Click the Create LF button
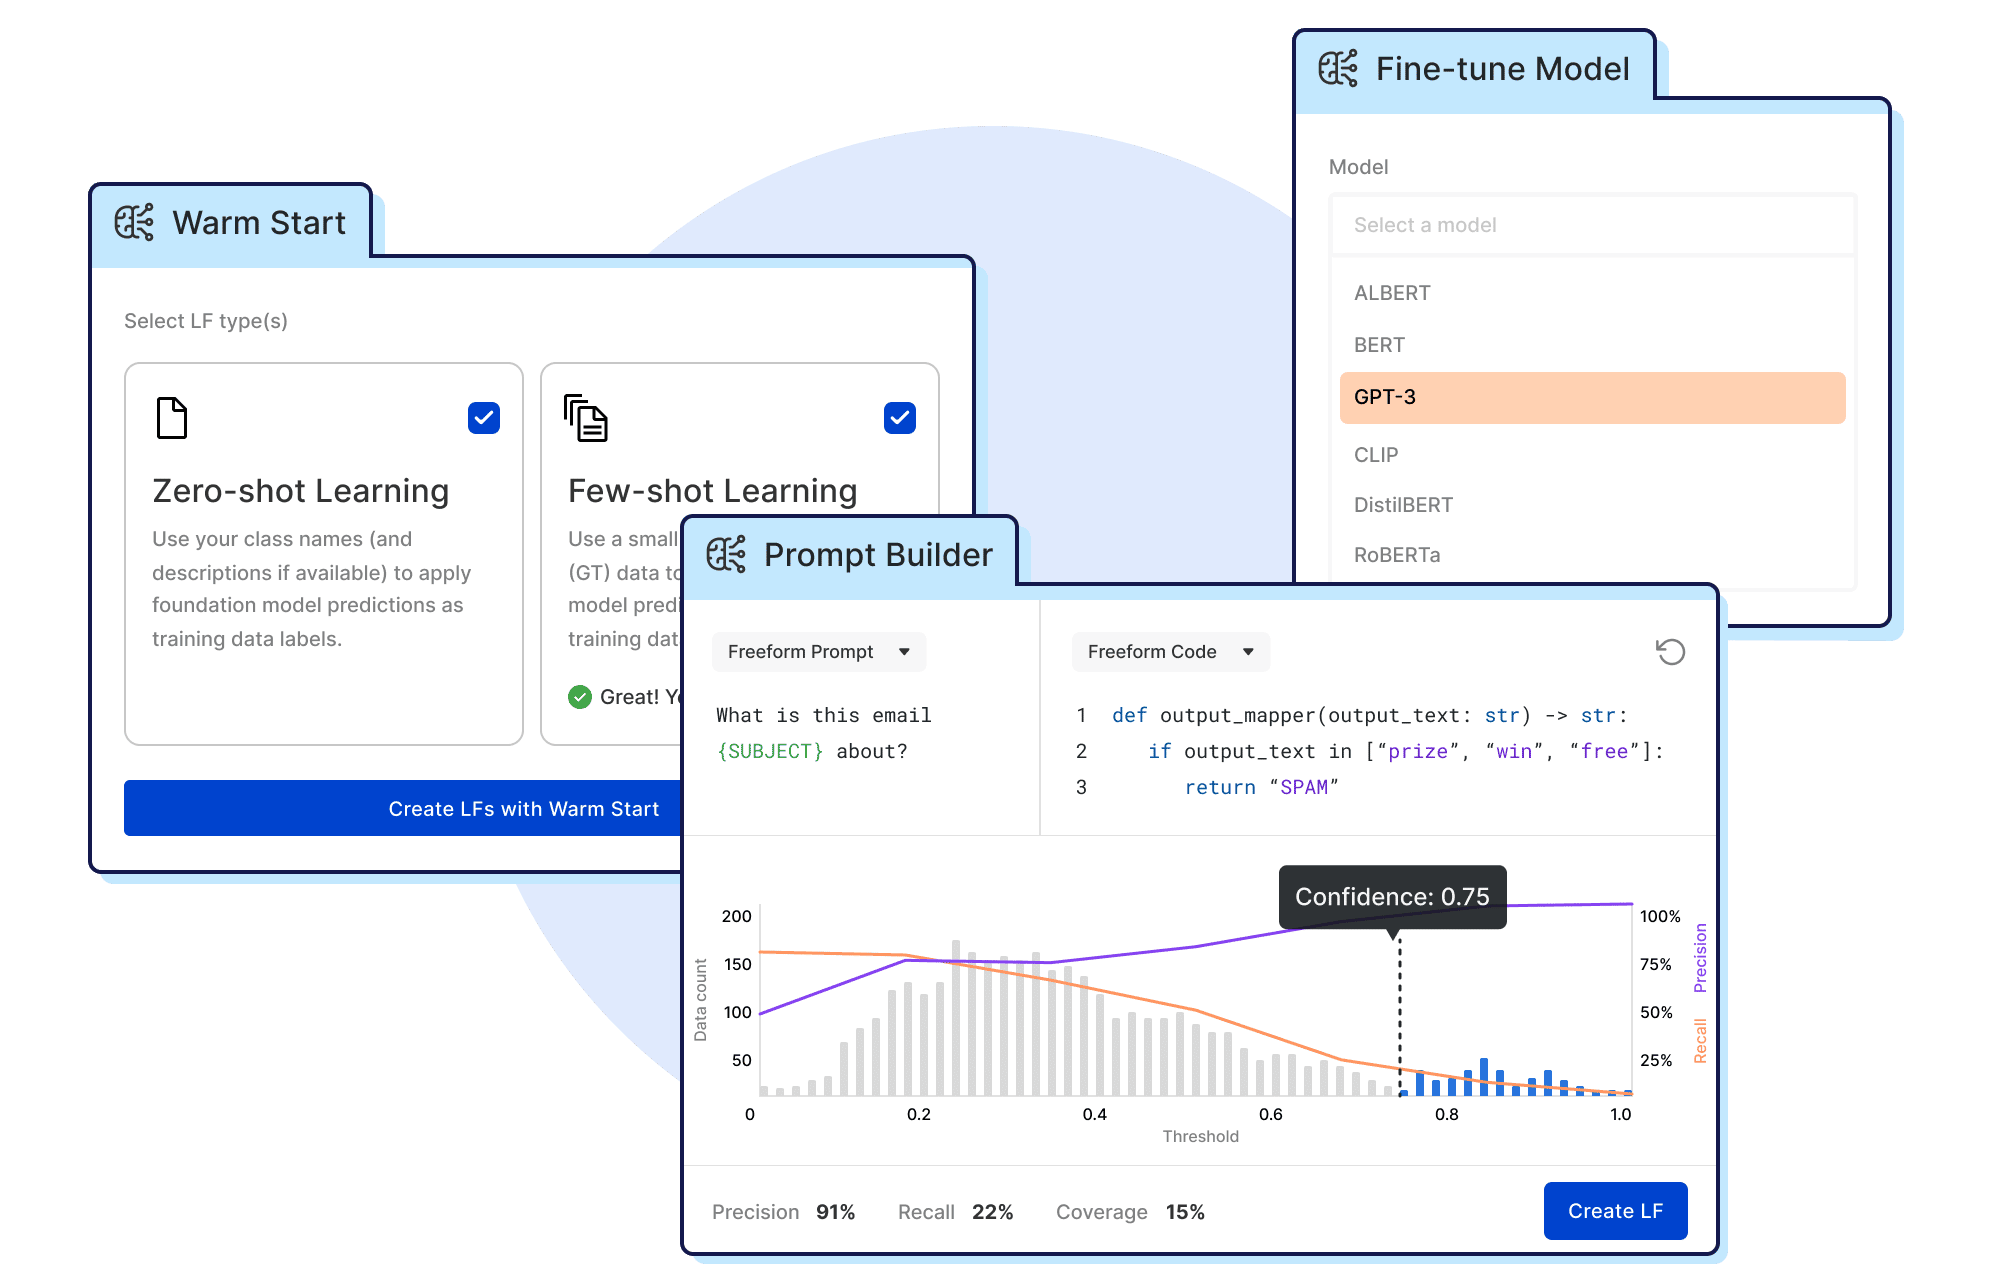 [1615, 1211]
